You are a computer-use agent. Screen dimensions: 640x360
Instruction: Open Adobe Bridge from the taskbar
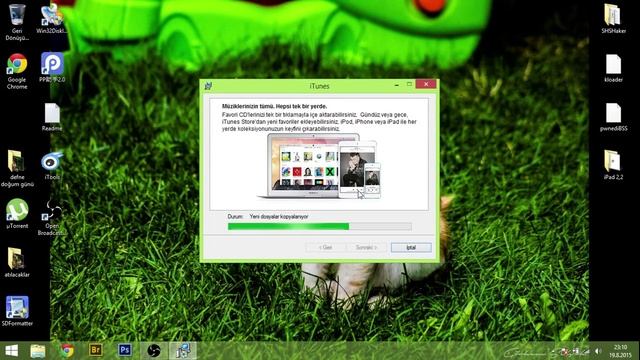click(96, 350)
